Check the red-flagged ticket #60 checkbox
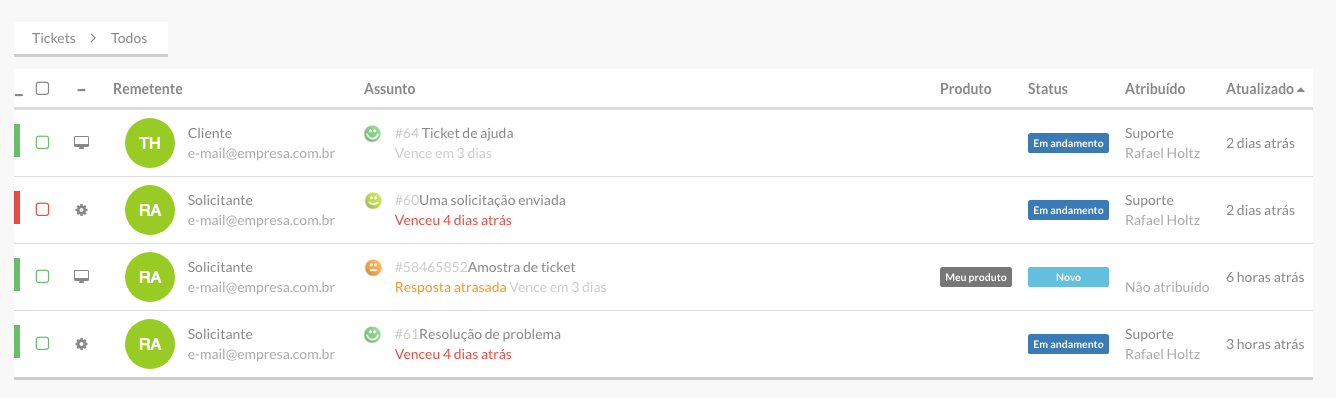The width and height of the screenshot is (1336, 398). (42, 210)
